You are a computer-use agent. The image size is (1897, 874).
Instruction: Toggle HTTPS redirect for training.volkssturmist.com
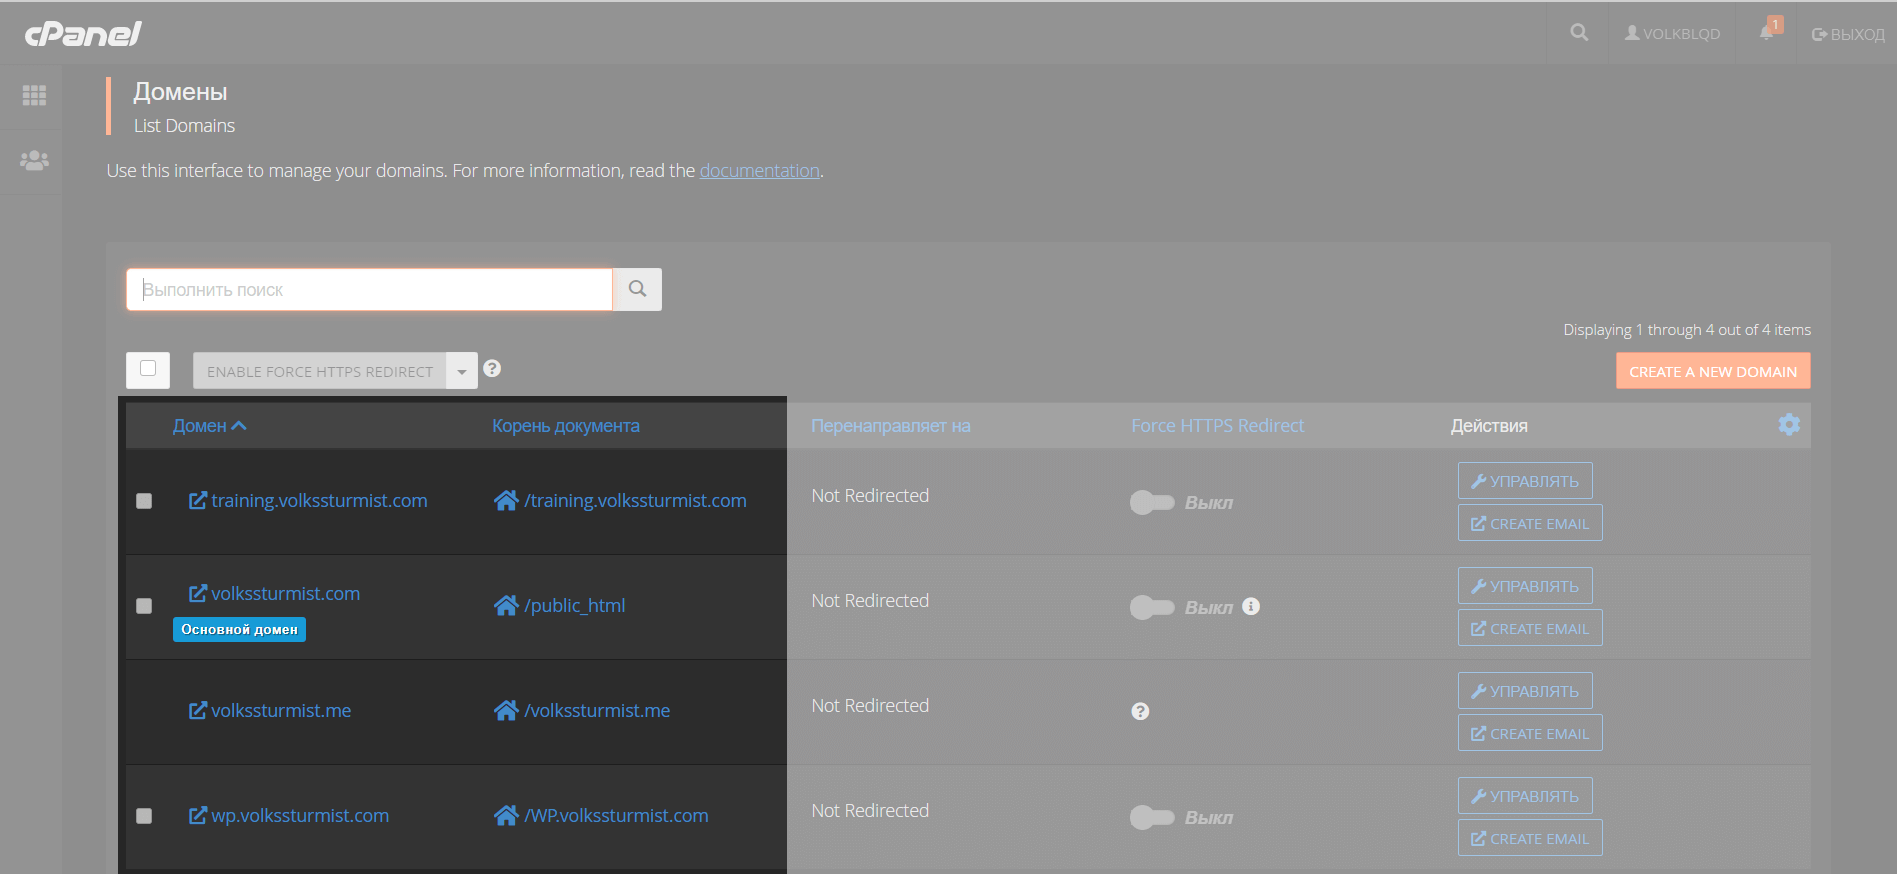tap(1152, 502)
